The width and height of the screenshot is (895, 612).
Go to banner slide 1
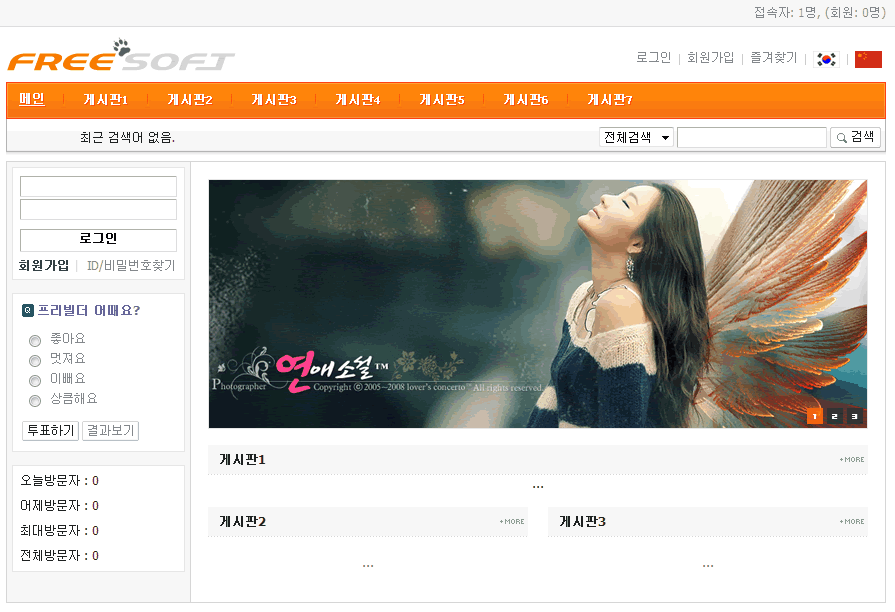point(814,416)
